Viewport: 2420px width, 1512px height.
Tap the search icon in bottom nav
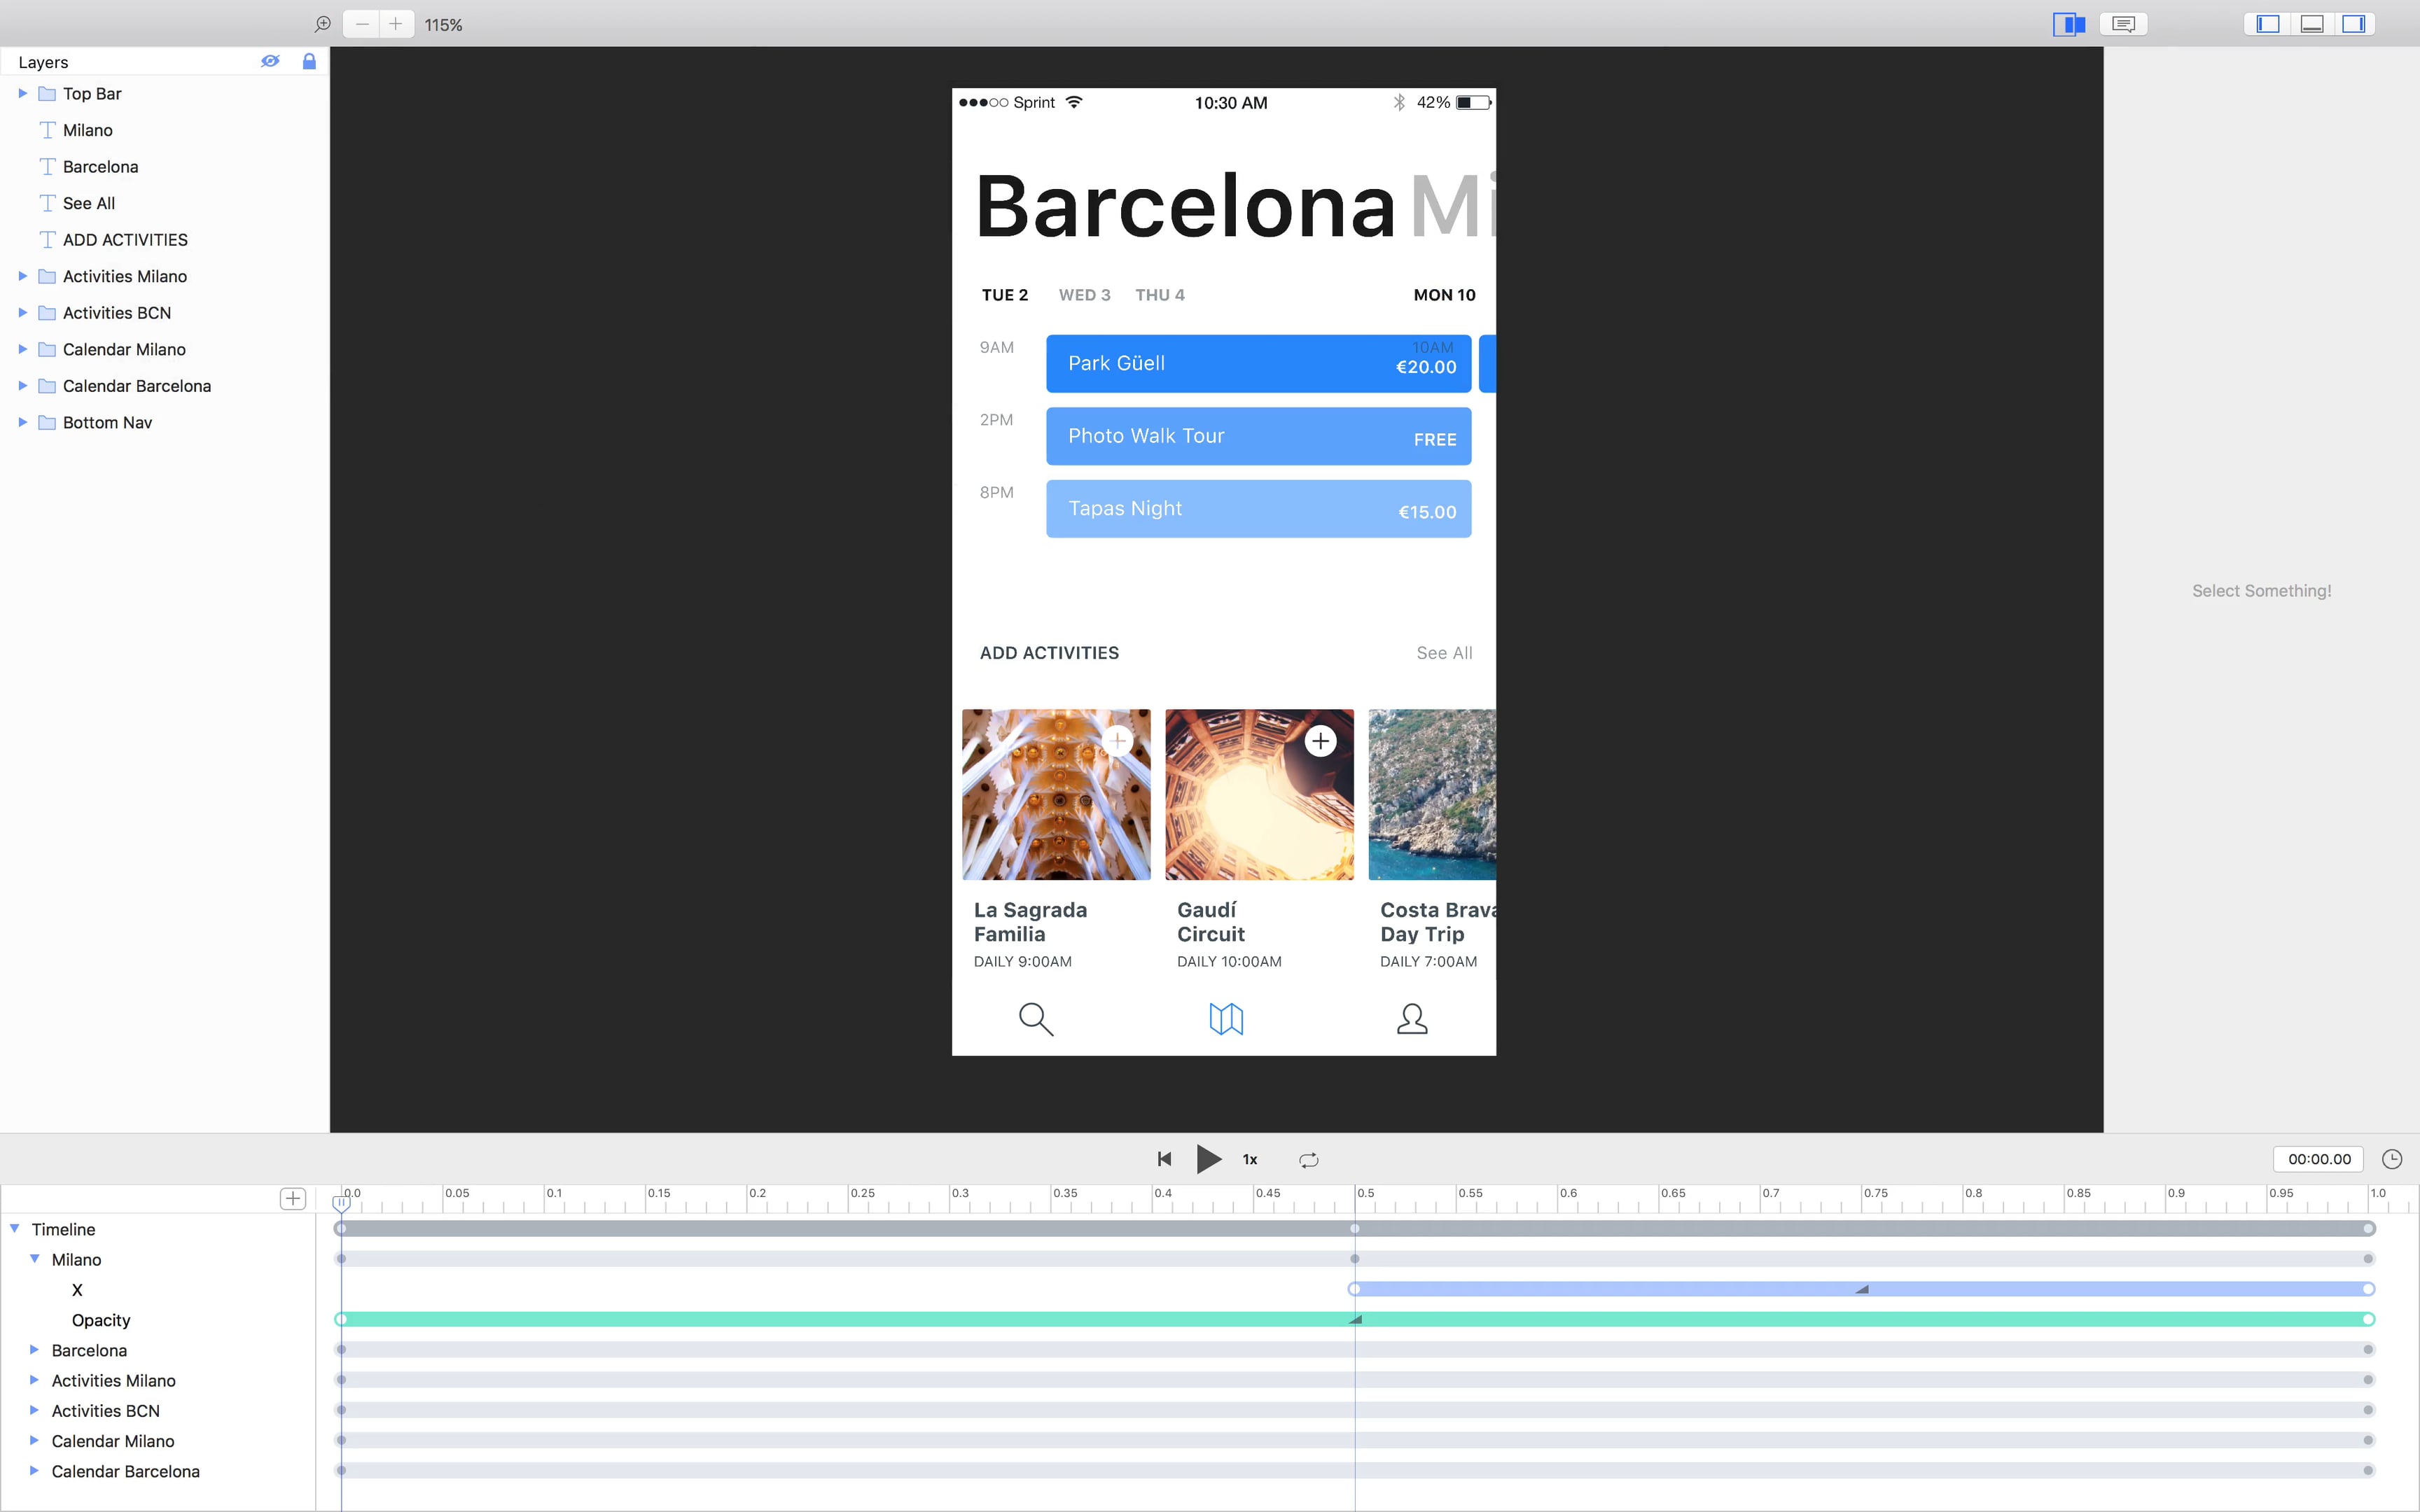pos(1035,1019)
